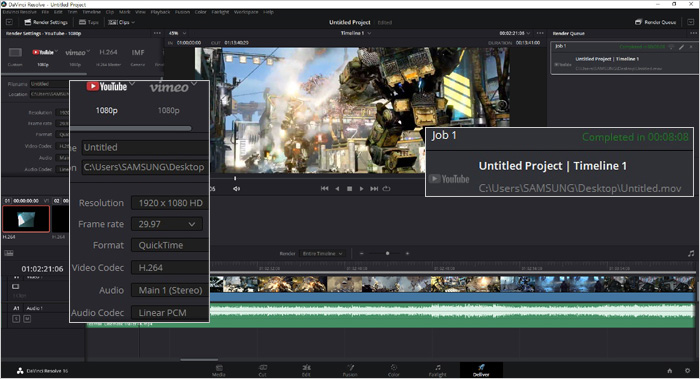The width and height of the screenshot is (700, 379).
Task: Expand the YouTube preset dropdown arrow
Action: [x=56, y=51]
